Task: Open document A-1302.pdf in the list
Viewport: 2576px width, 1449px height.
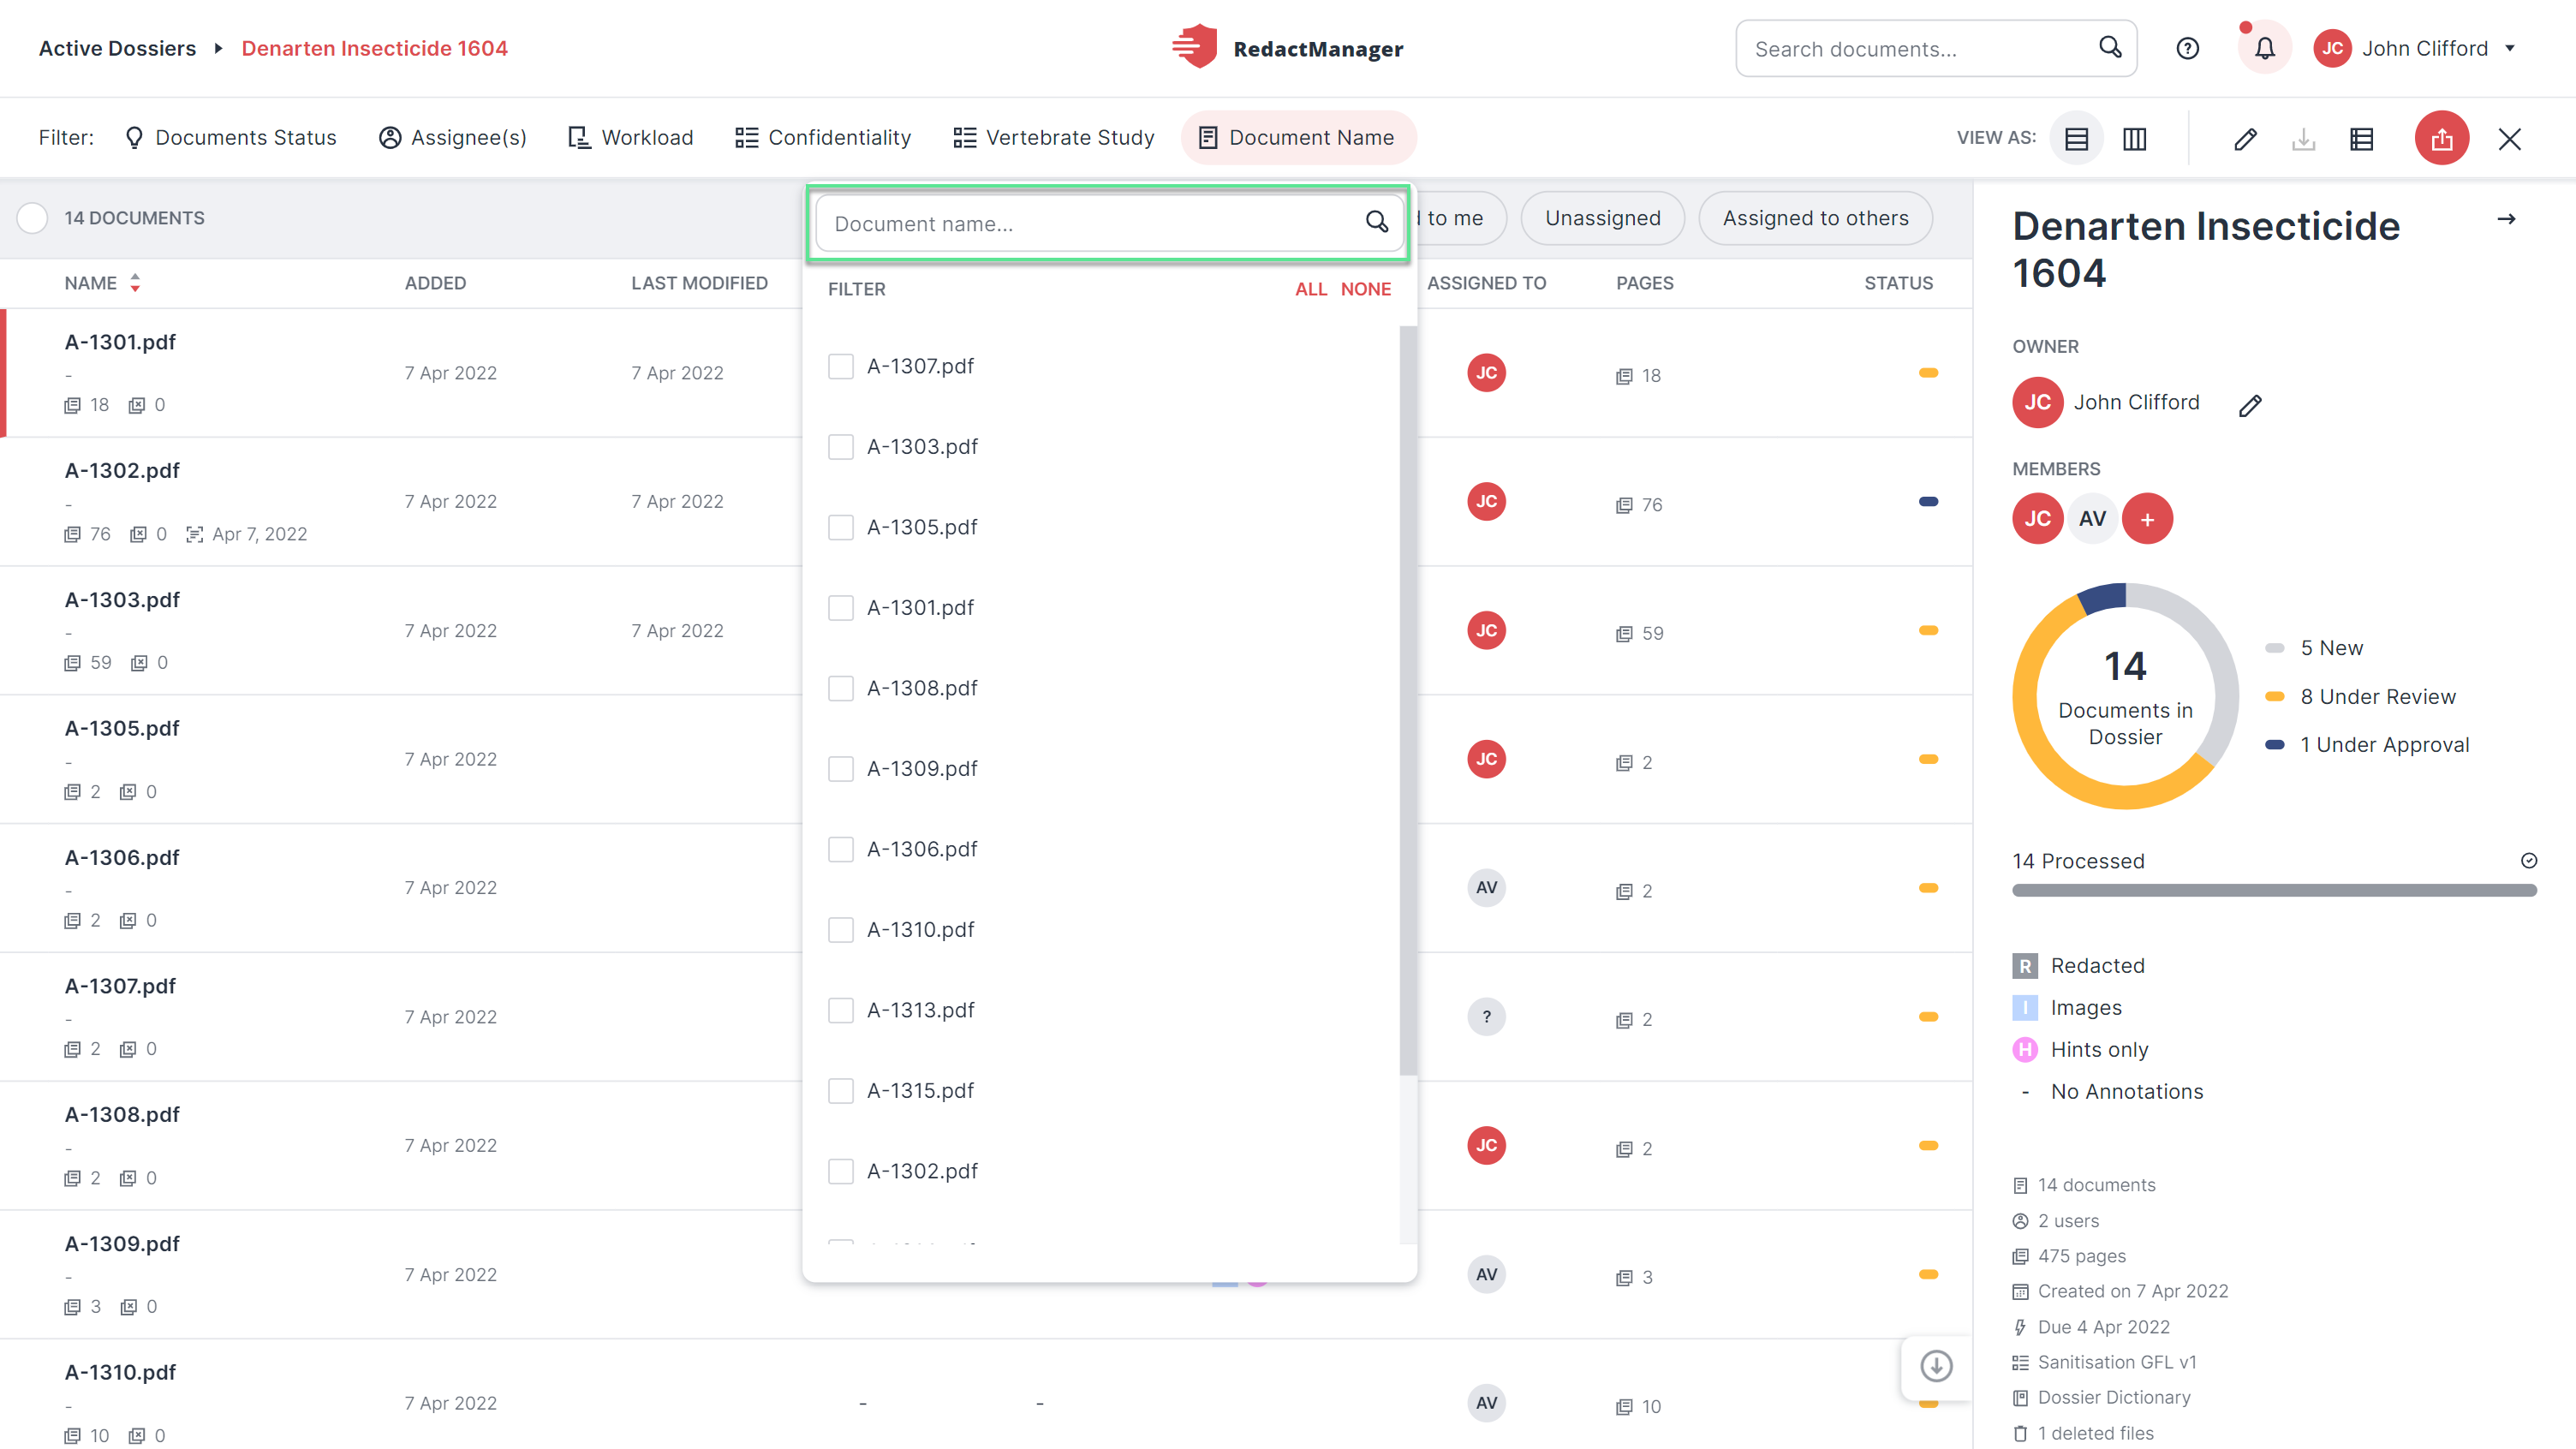Action: tap(122, 470)
